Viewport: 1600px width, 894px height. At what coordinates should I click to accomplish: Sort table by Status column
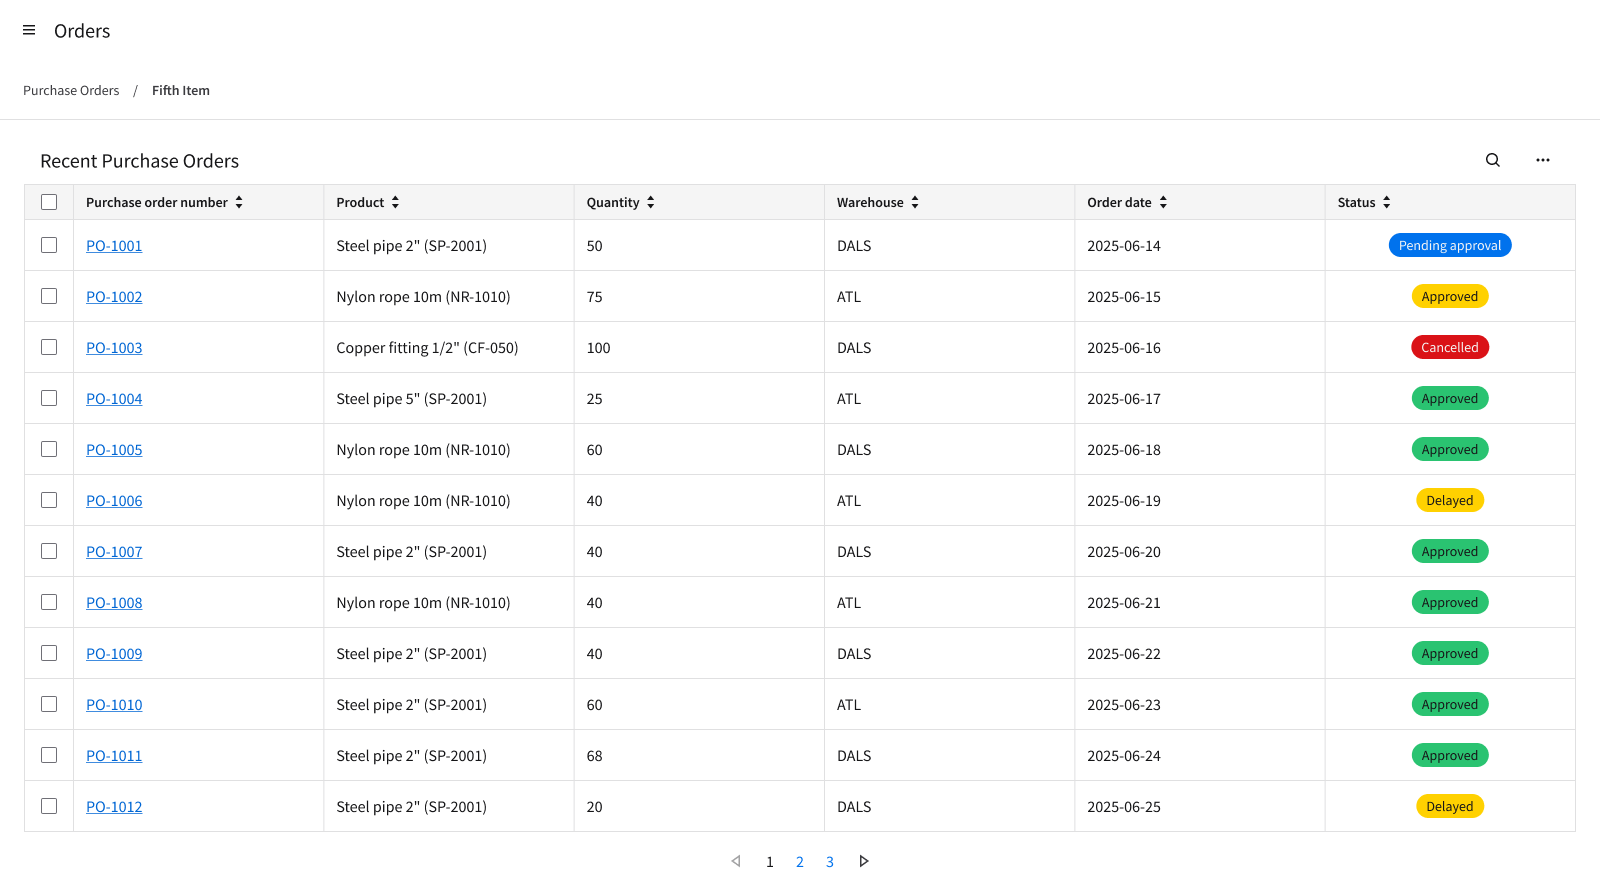coord(1386,202)
